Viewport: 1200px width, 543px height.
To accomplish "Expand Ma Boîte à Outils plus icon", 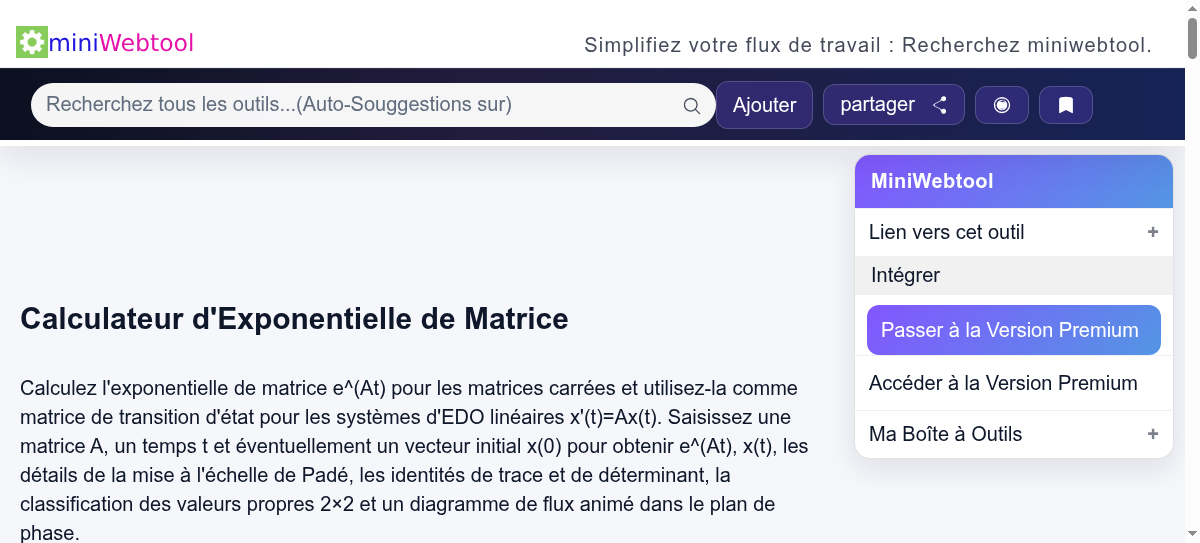I will [1153, 434].
